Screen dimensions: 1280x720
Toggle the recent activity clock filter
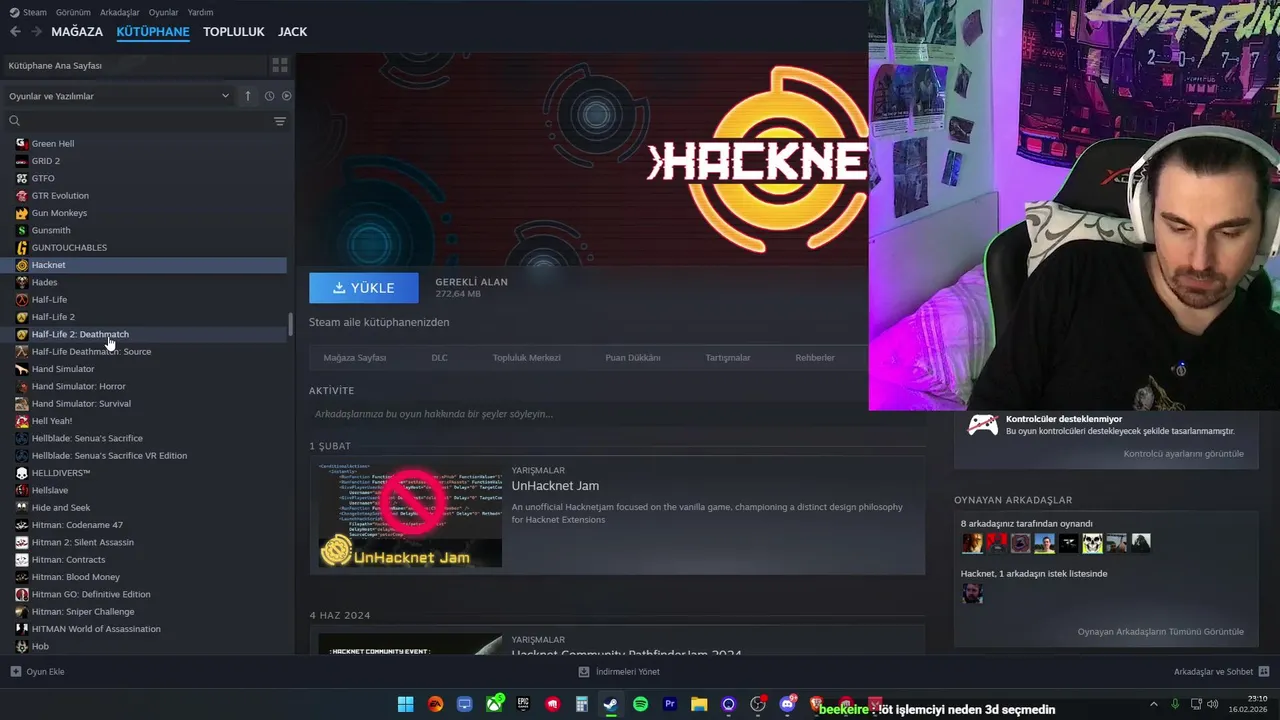[269, 96]
